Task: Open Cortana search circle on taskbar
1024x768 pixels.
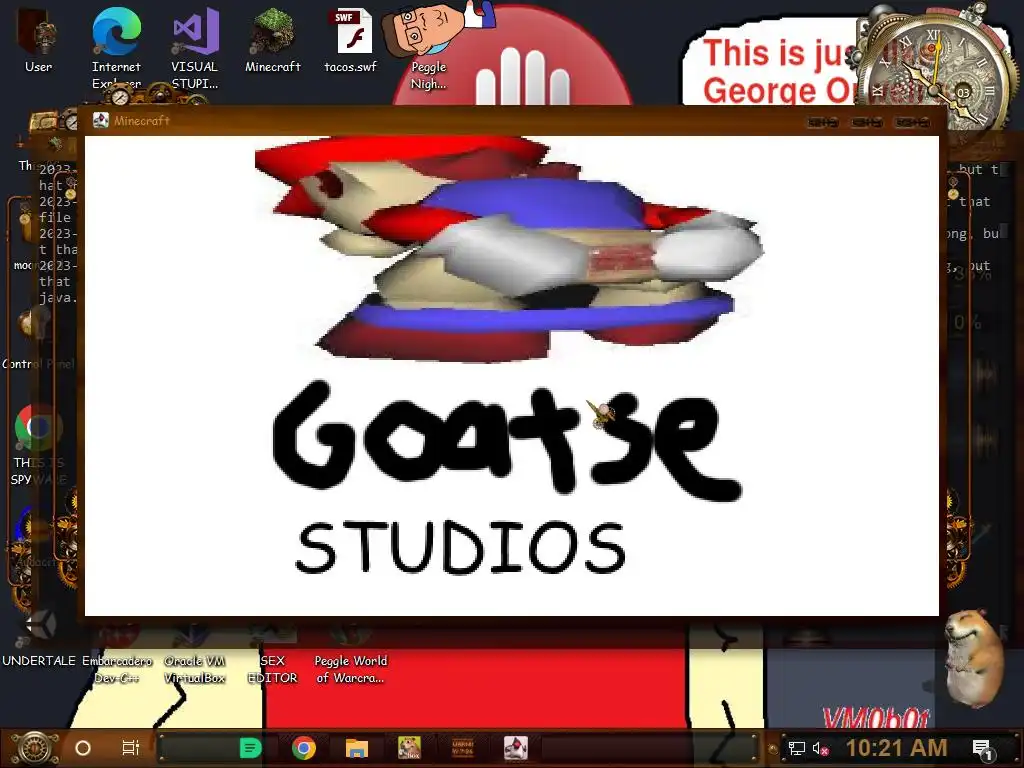Action: [83, 748]
